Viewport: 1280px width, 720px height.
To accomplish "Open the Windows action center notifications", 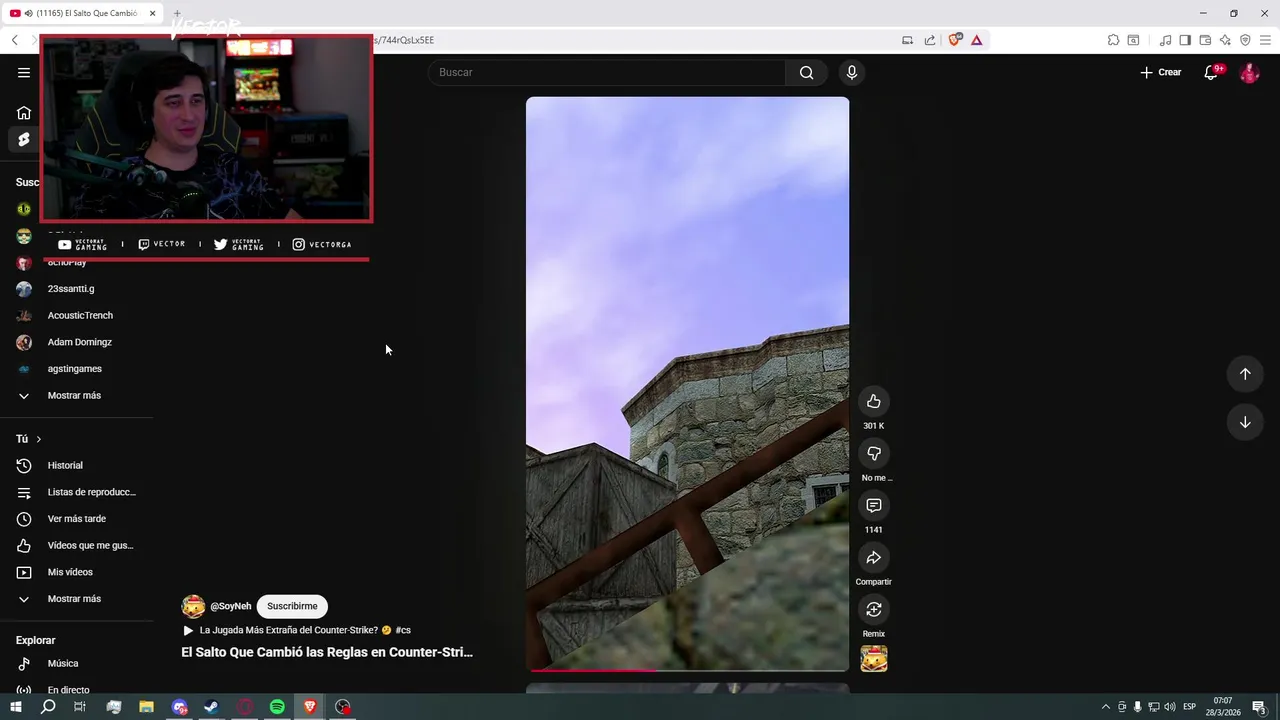I will click(1259, 707).
